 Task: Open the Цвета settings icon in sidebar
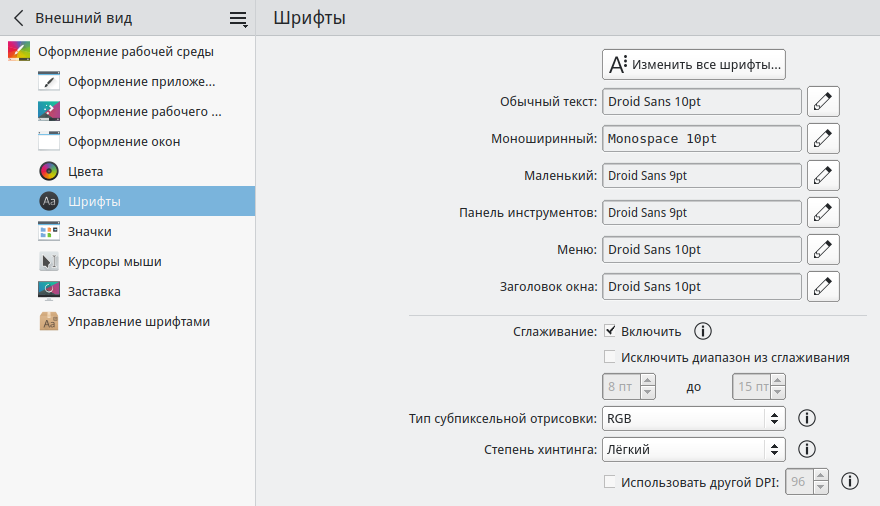[49, 172]
